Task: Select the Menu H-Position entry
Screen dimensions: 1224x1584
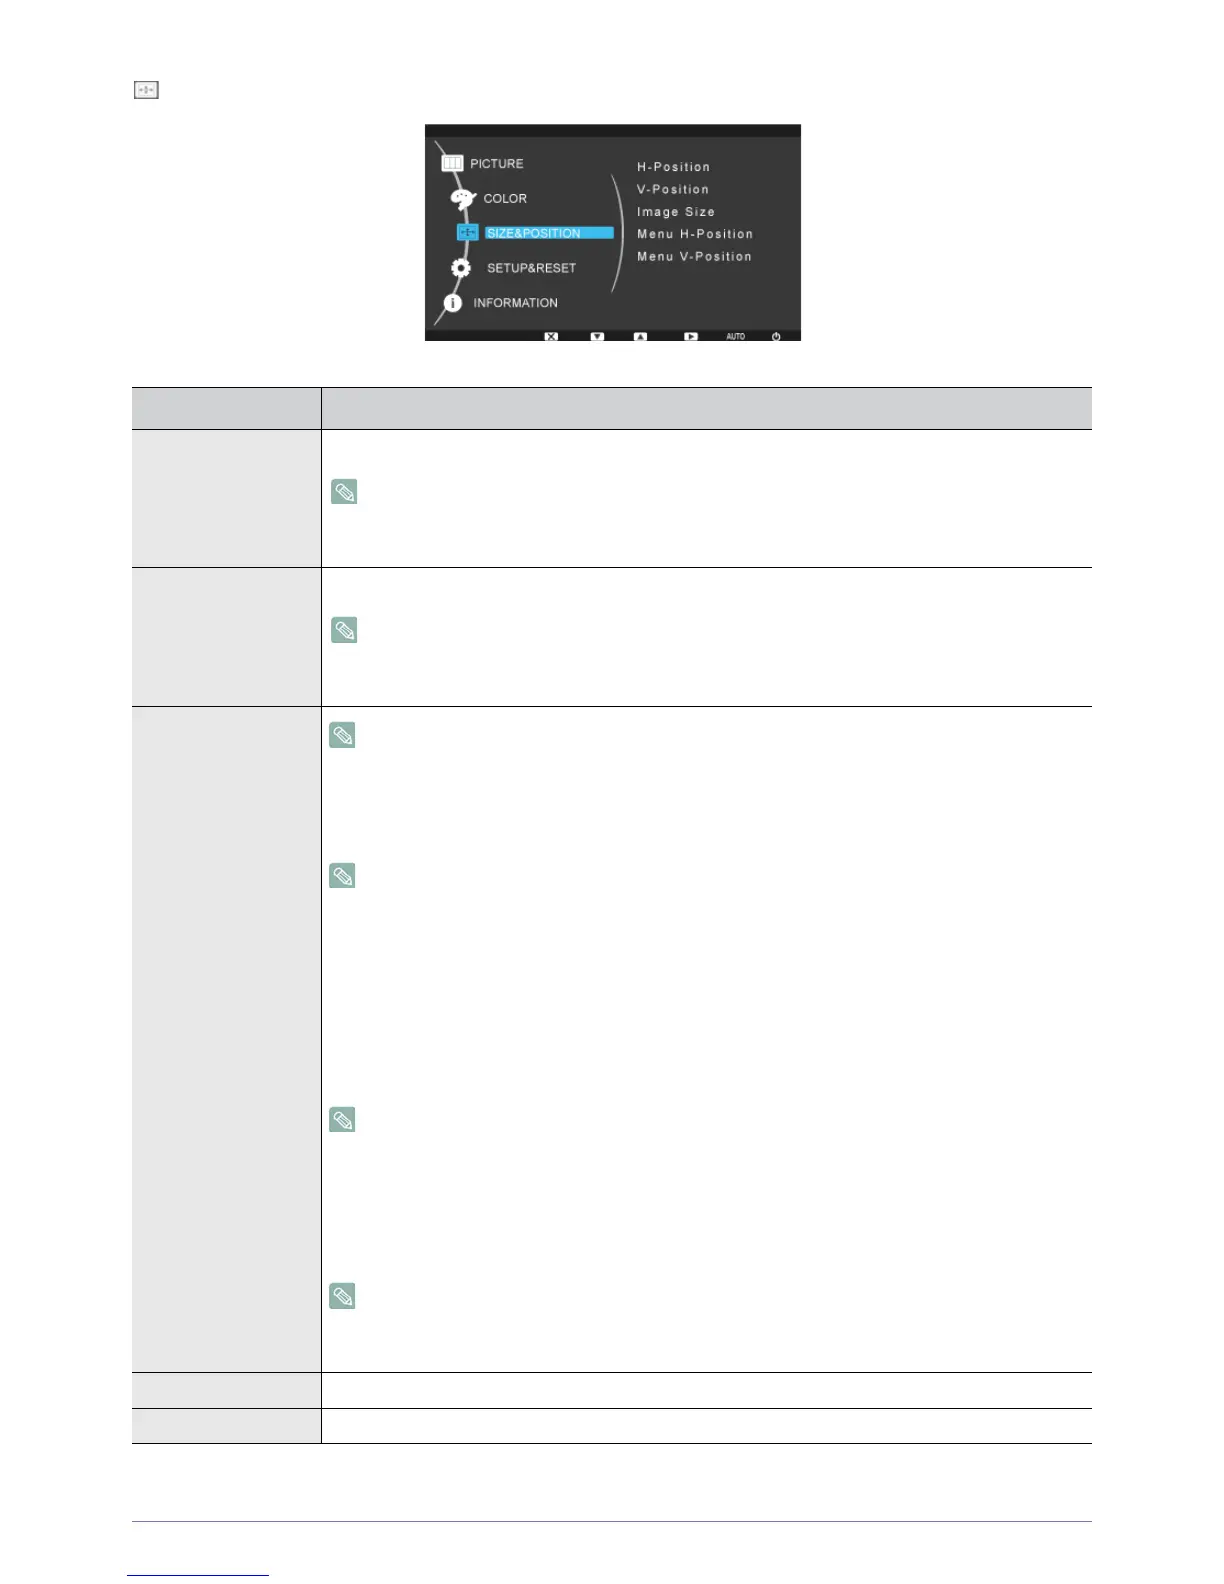Action: pos(695,234)
